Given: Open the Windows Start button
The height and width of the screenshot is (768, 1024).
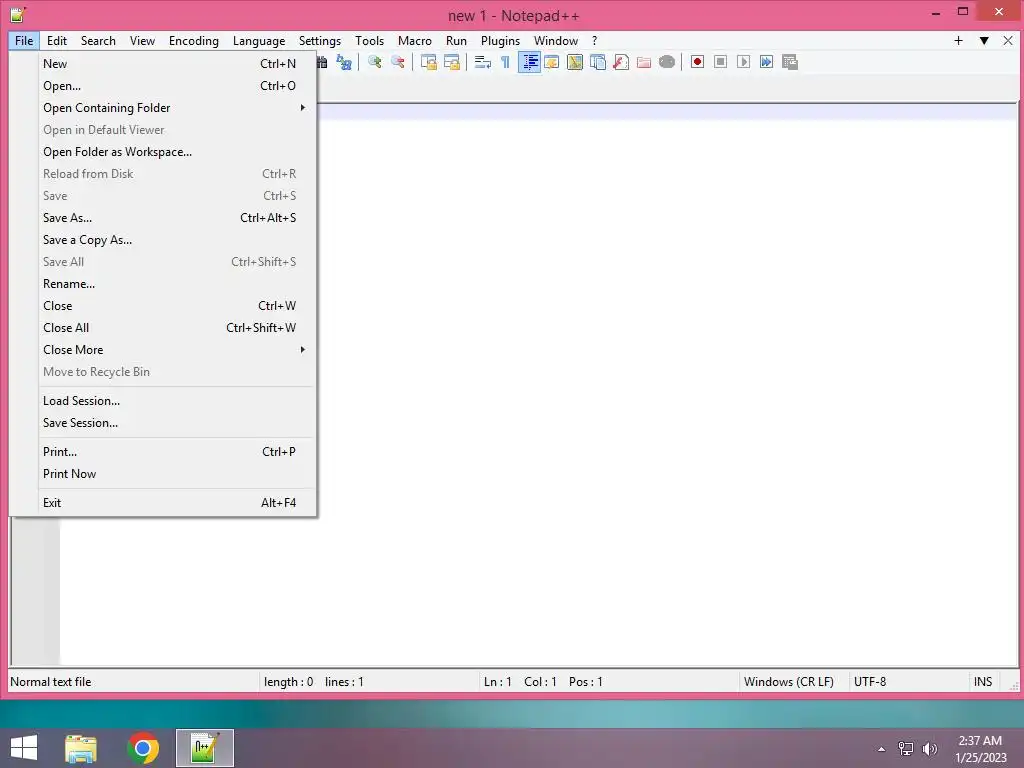Looking at the screenshot, I should point(24,748).
